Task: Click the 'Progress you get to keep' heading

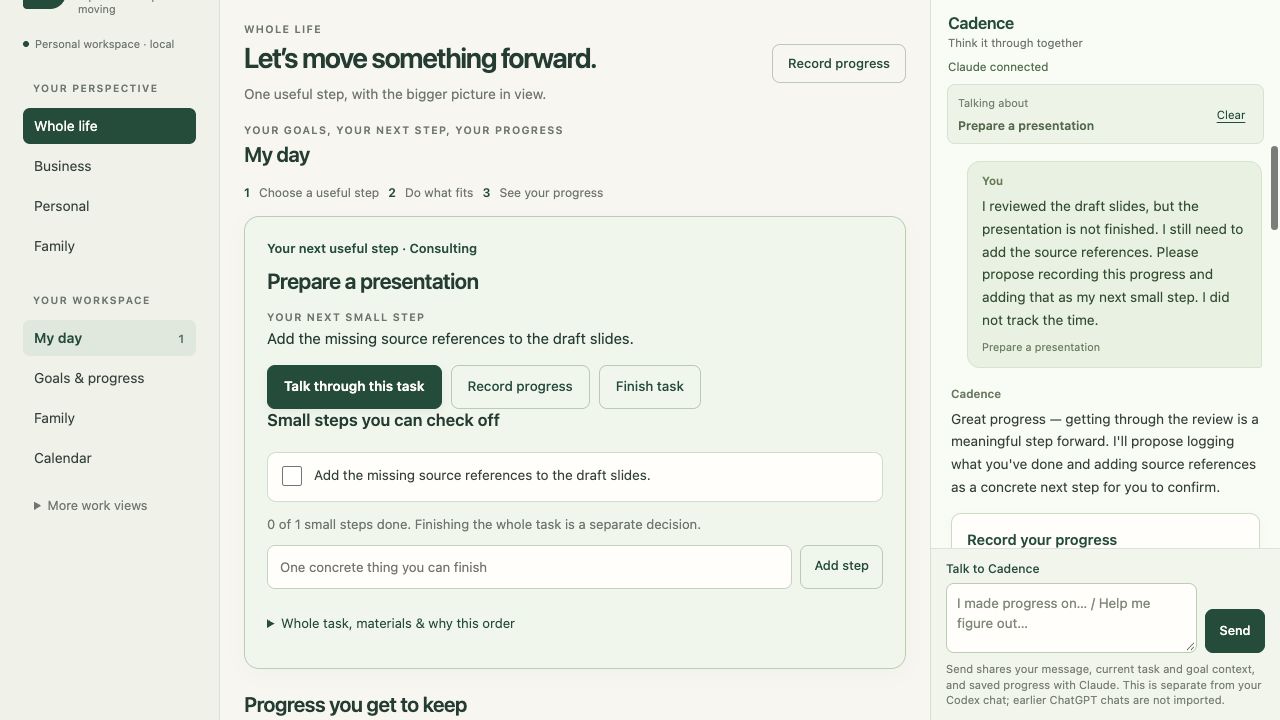Action: pos(355,705)
